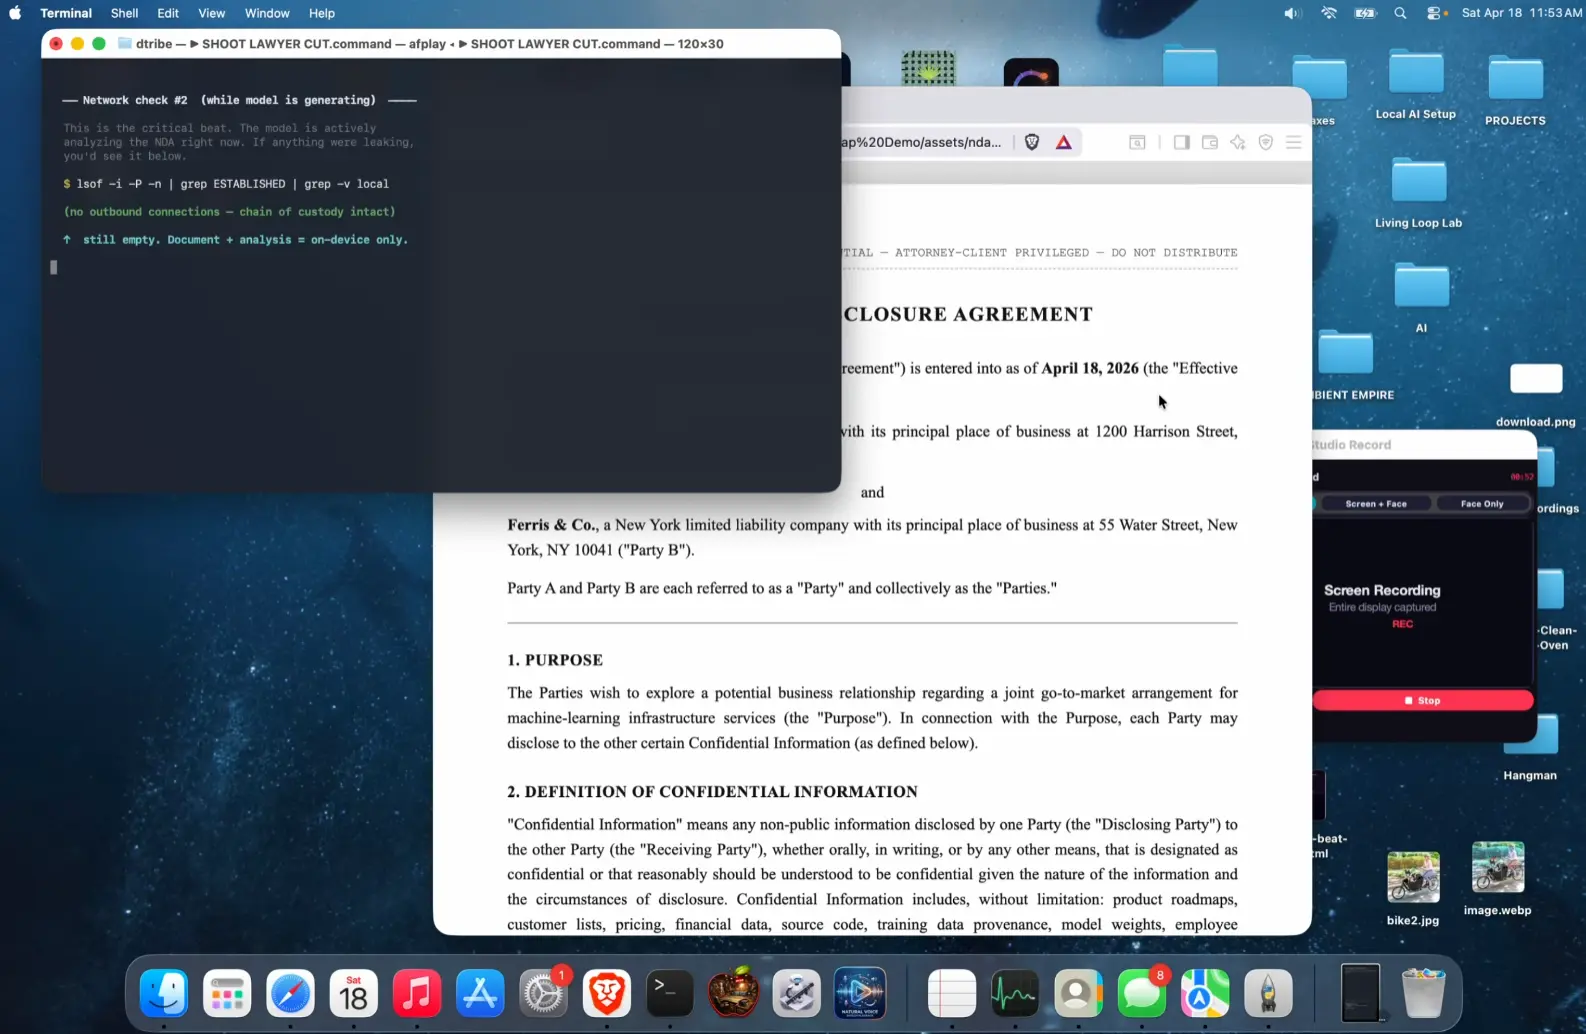Open the Brave hamburger main menu
1586x1034 pixels.
click(1294, 142)
